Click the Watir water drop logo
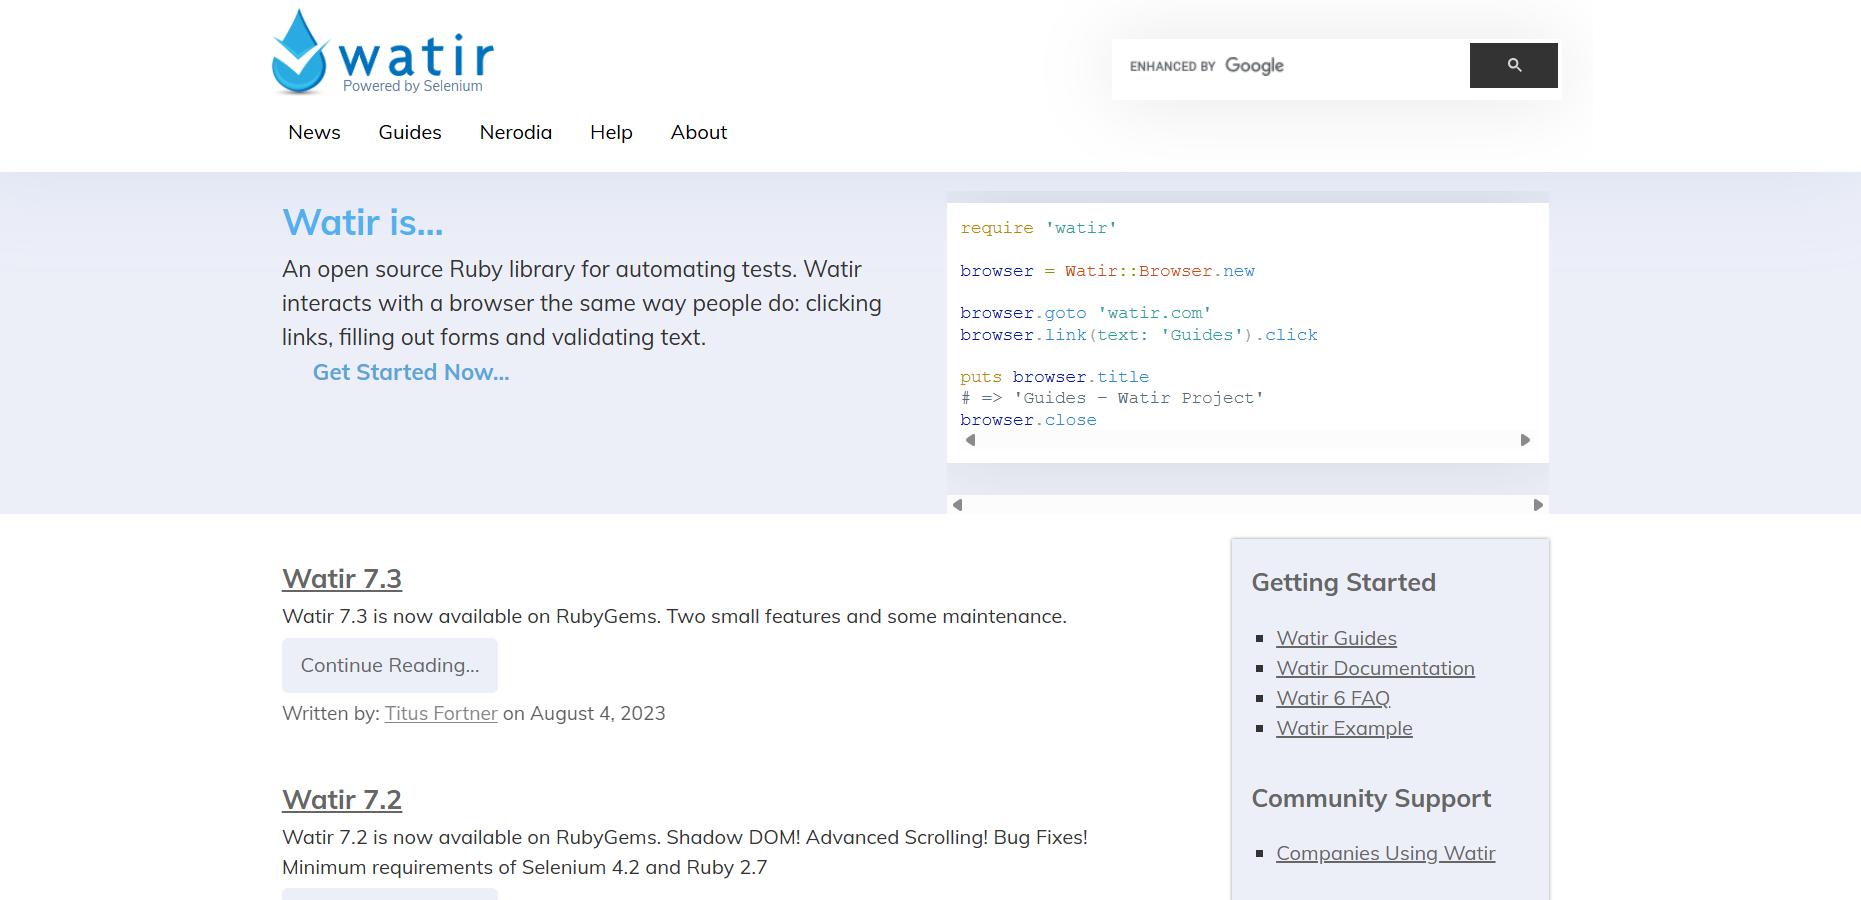Viewport: 1861px width, 900px height. (x=300, y=53)
